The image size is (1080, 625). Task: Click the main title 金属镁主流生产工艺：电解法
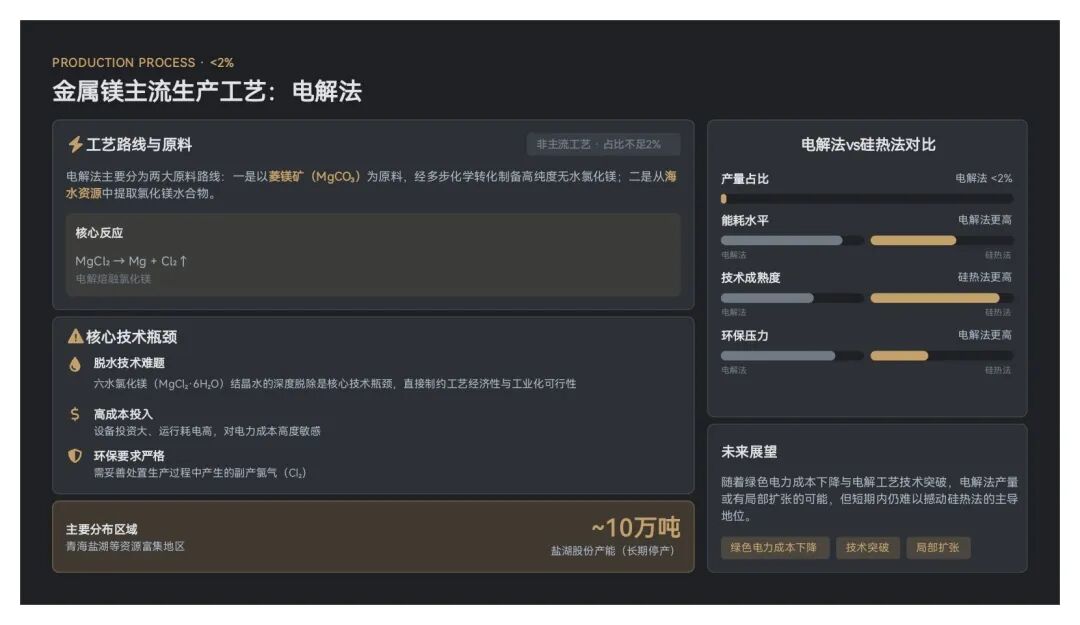tap(207, 92)
